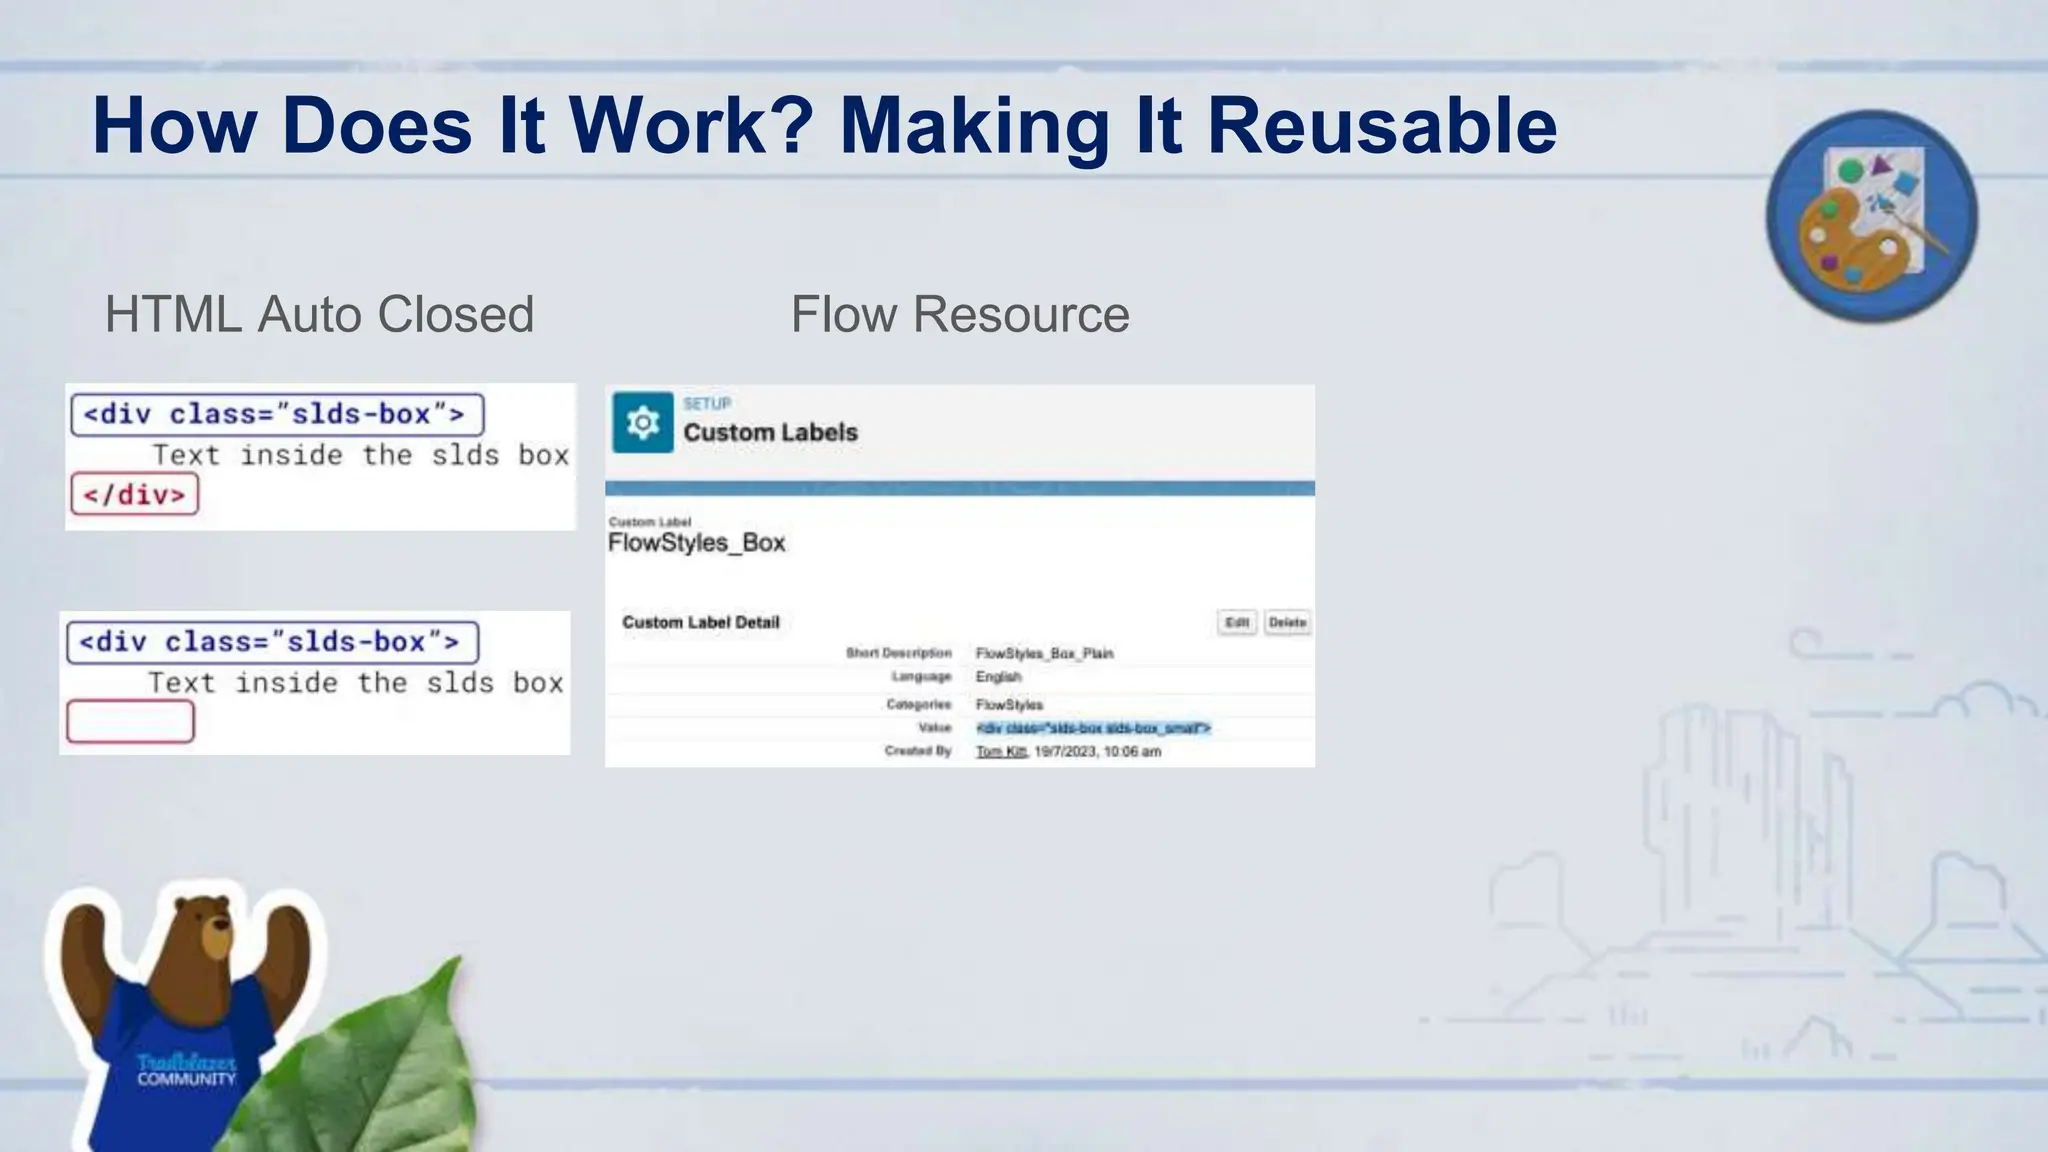Click the SETUP breadcrumb text

(707, 404)
